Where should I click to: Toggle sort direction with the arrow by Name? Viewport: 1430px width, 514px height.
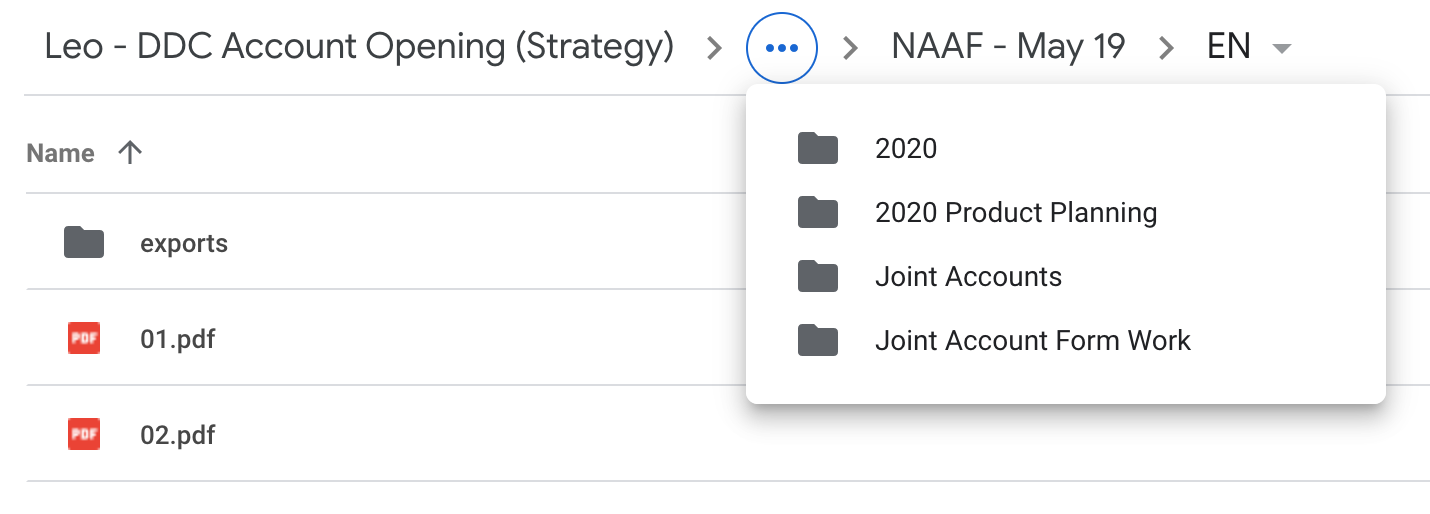[130, 153]
